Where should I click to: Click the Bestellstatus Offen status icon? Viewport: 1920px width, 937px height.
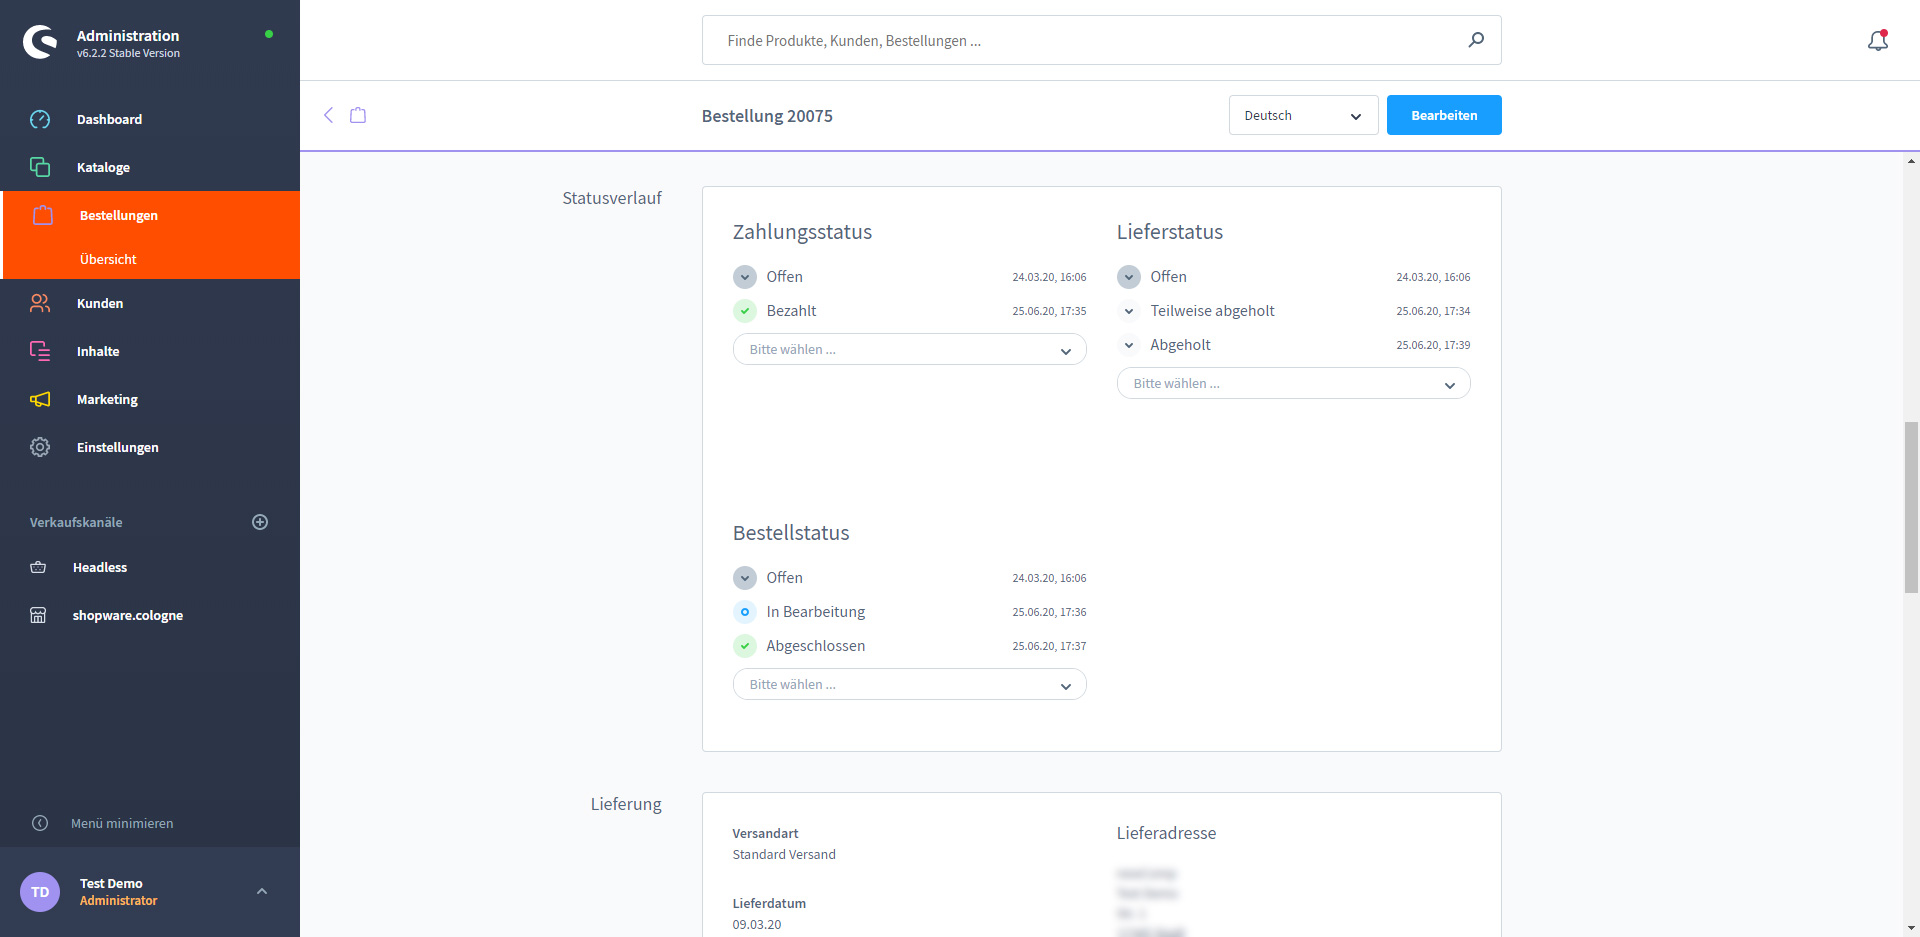[745, 578]
